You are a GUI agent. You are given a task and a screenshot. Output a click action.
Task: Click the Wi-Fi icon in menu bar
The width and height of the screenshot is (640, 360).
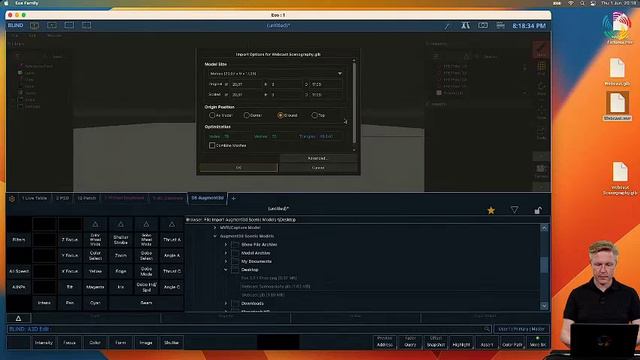tap(571, 3)
